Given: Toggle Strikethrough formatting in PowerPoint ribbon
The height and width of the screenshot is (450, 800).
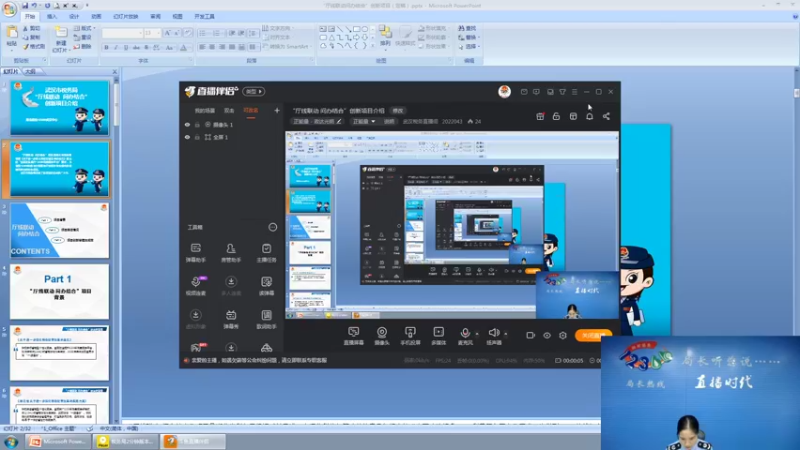Looking at the screenshot, I should coord(136,47).
